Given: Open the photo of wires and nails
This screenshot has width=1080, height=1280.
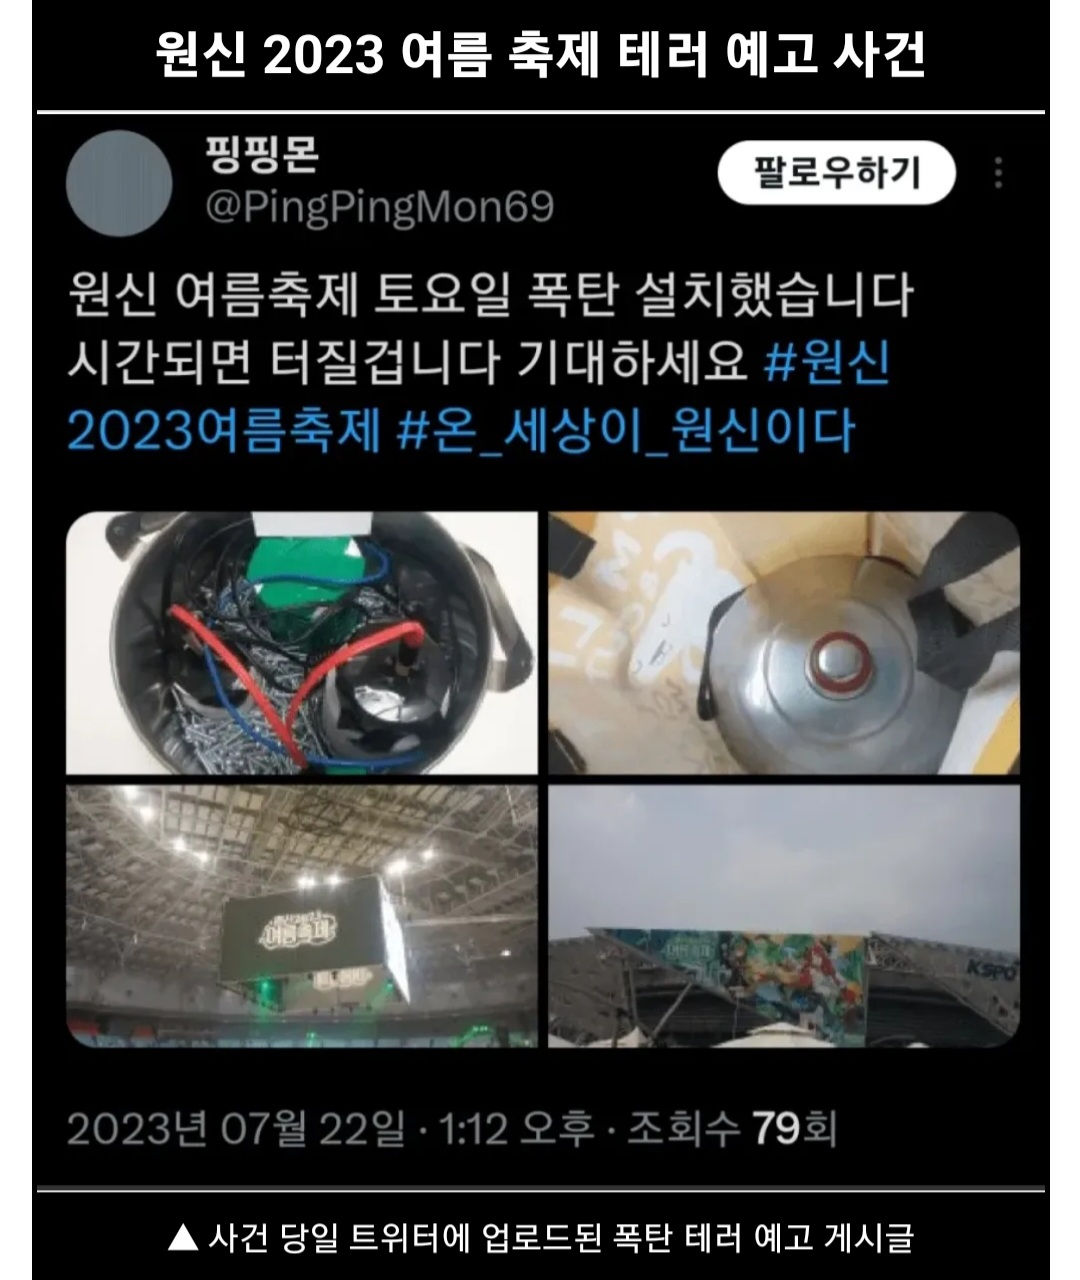Looking at the screenshot, I should tap(302, 643).
